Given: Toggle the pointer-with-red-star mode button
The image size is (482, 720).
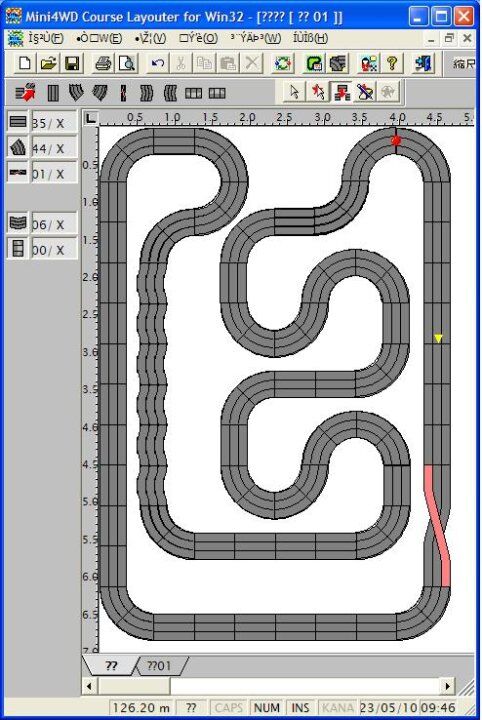Looking at the screenshot, I should [318, 92].
